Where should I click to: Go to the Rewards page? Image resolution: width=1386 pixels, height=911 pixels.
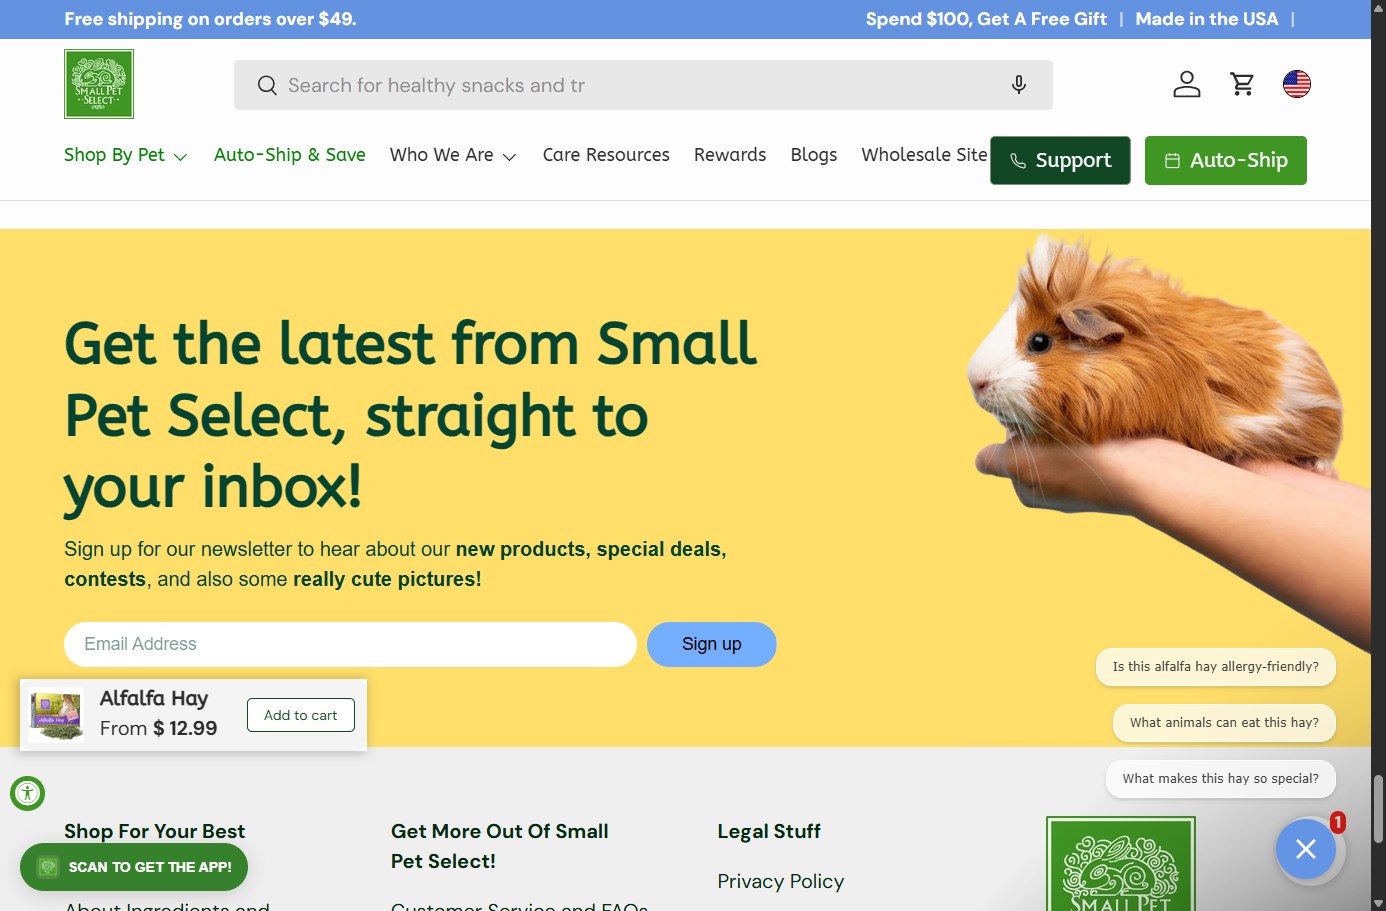tap(730, 155)
